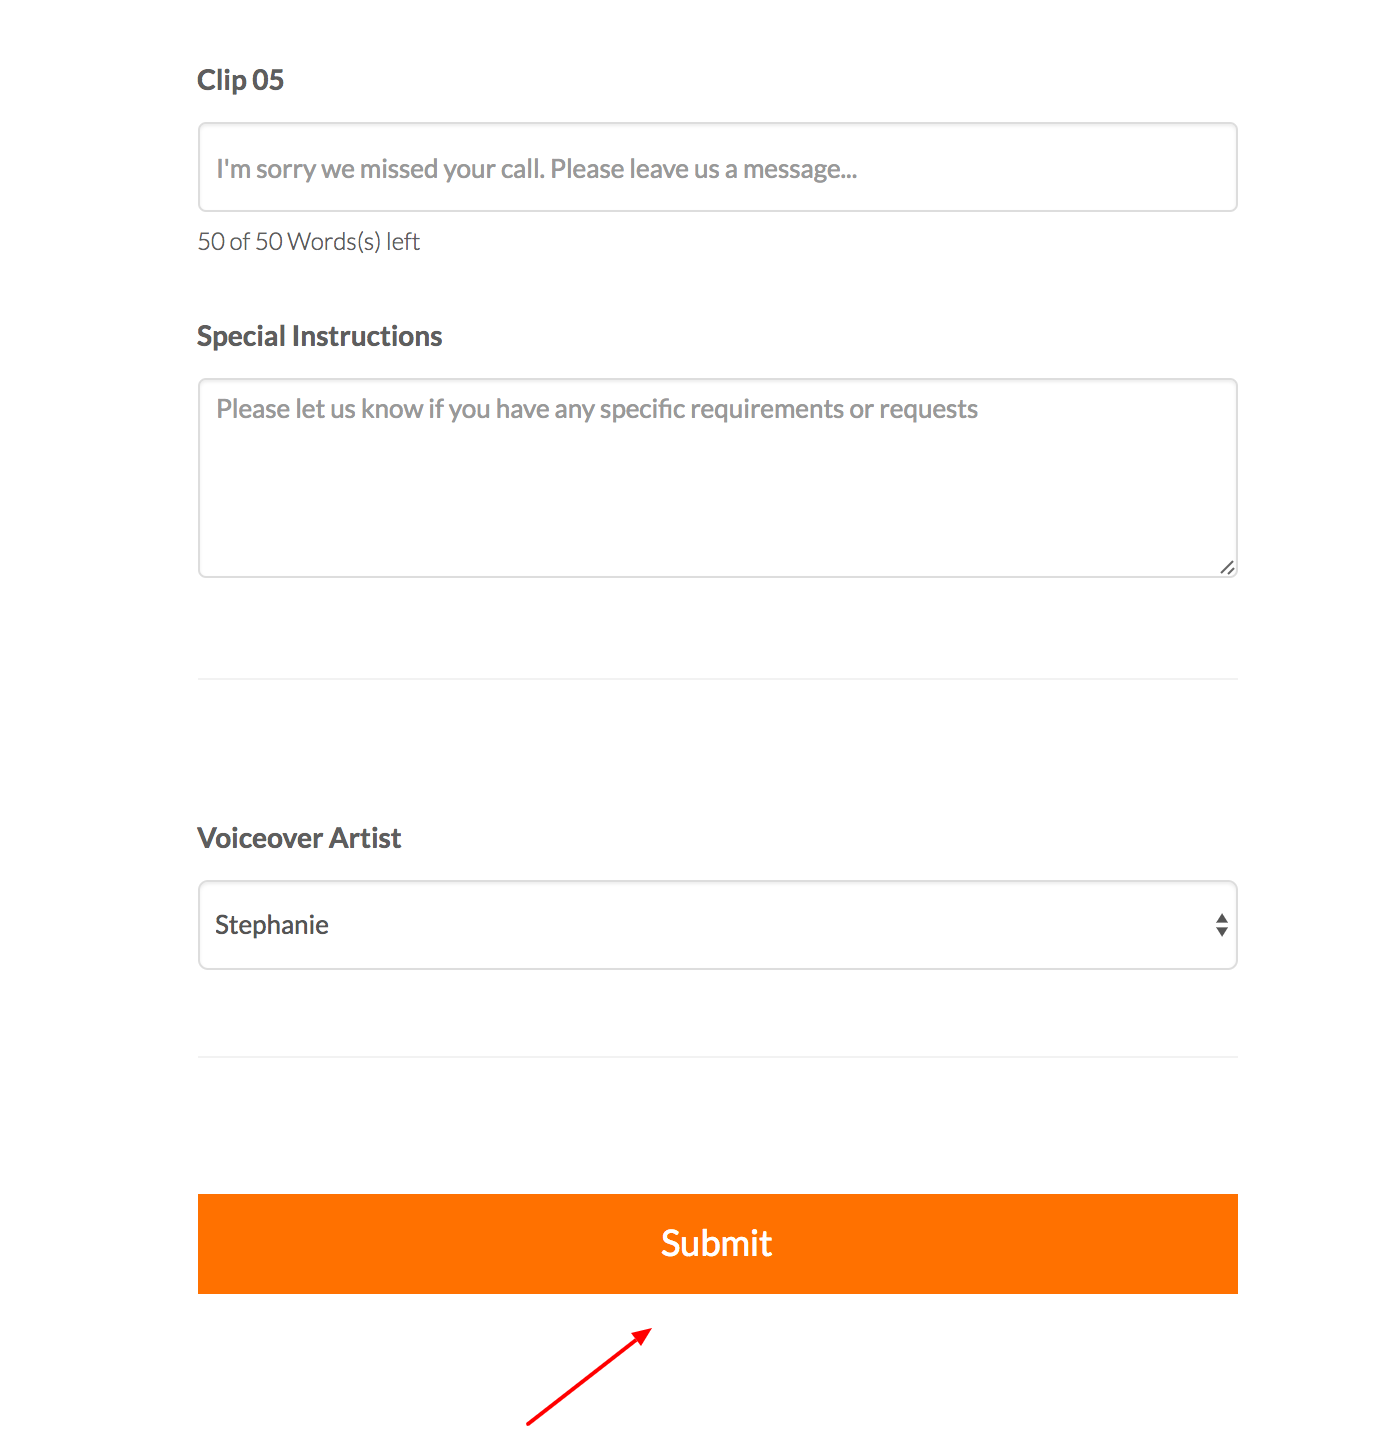Click the white "Submit" word on the button
Screen dimensions: 1400x1440
[716, 1243]
